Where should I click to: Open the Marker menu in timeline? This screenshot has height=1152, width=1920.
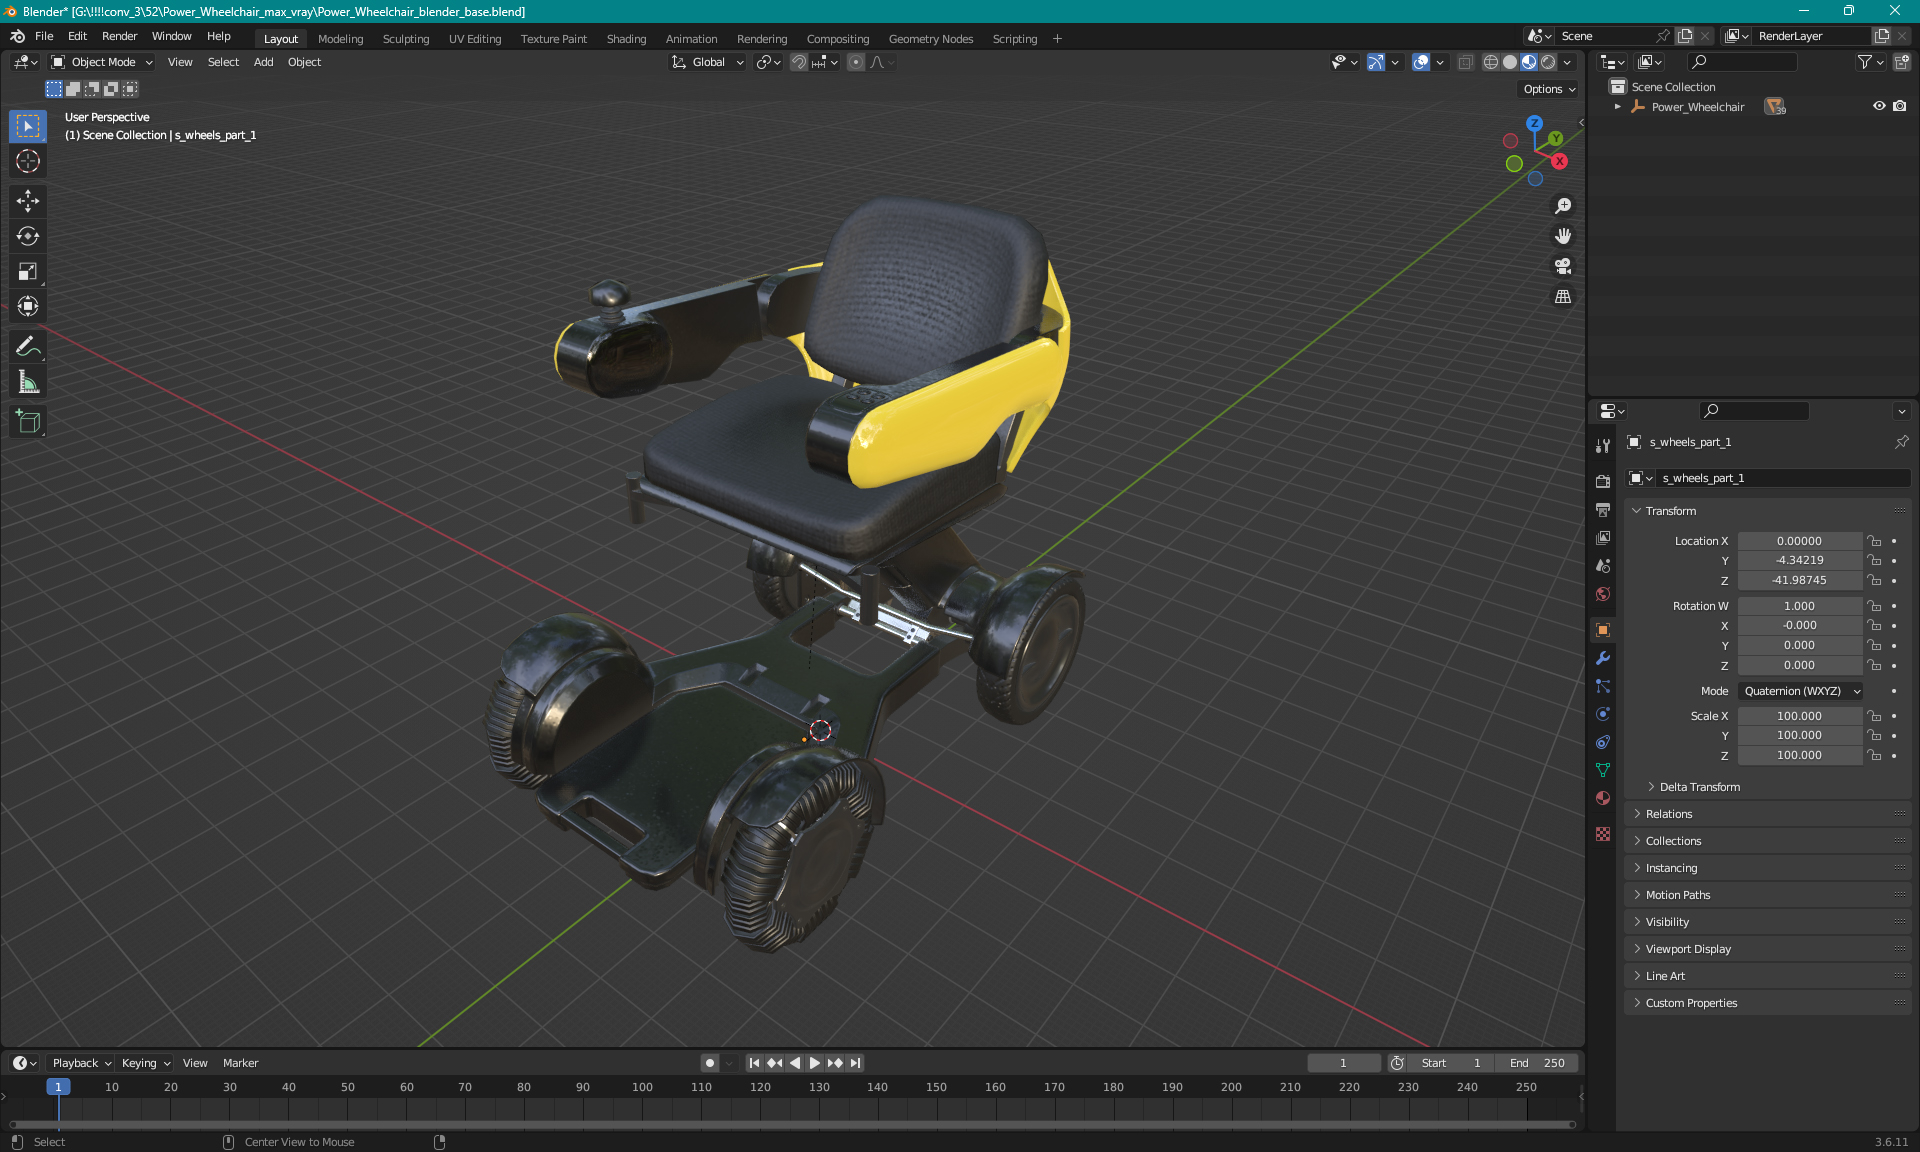point(240,1063)
